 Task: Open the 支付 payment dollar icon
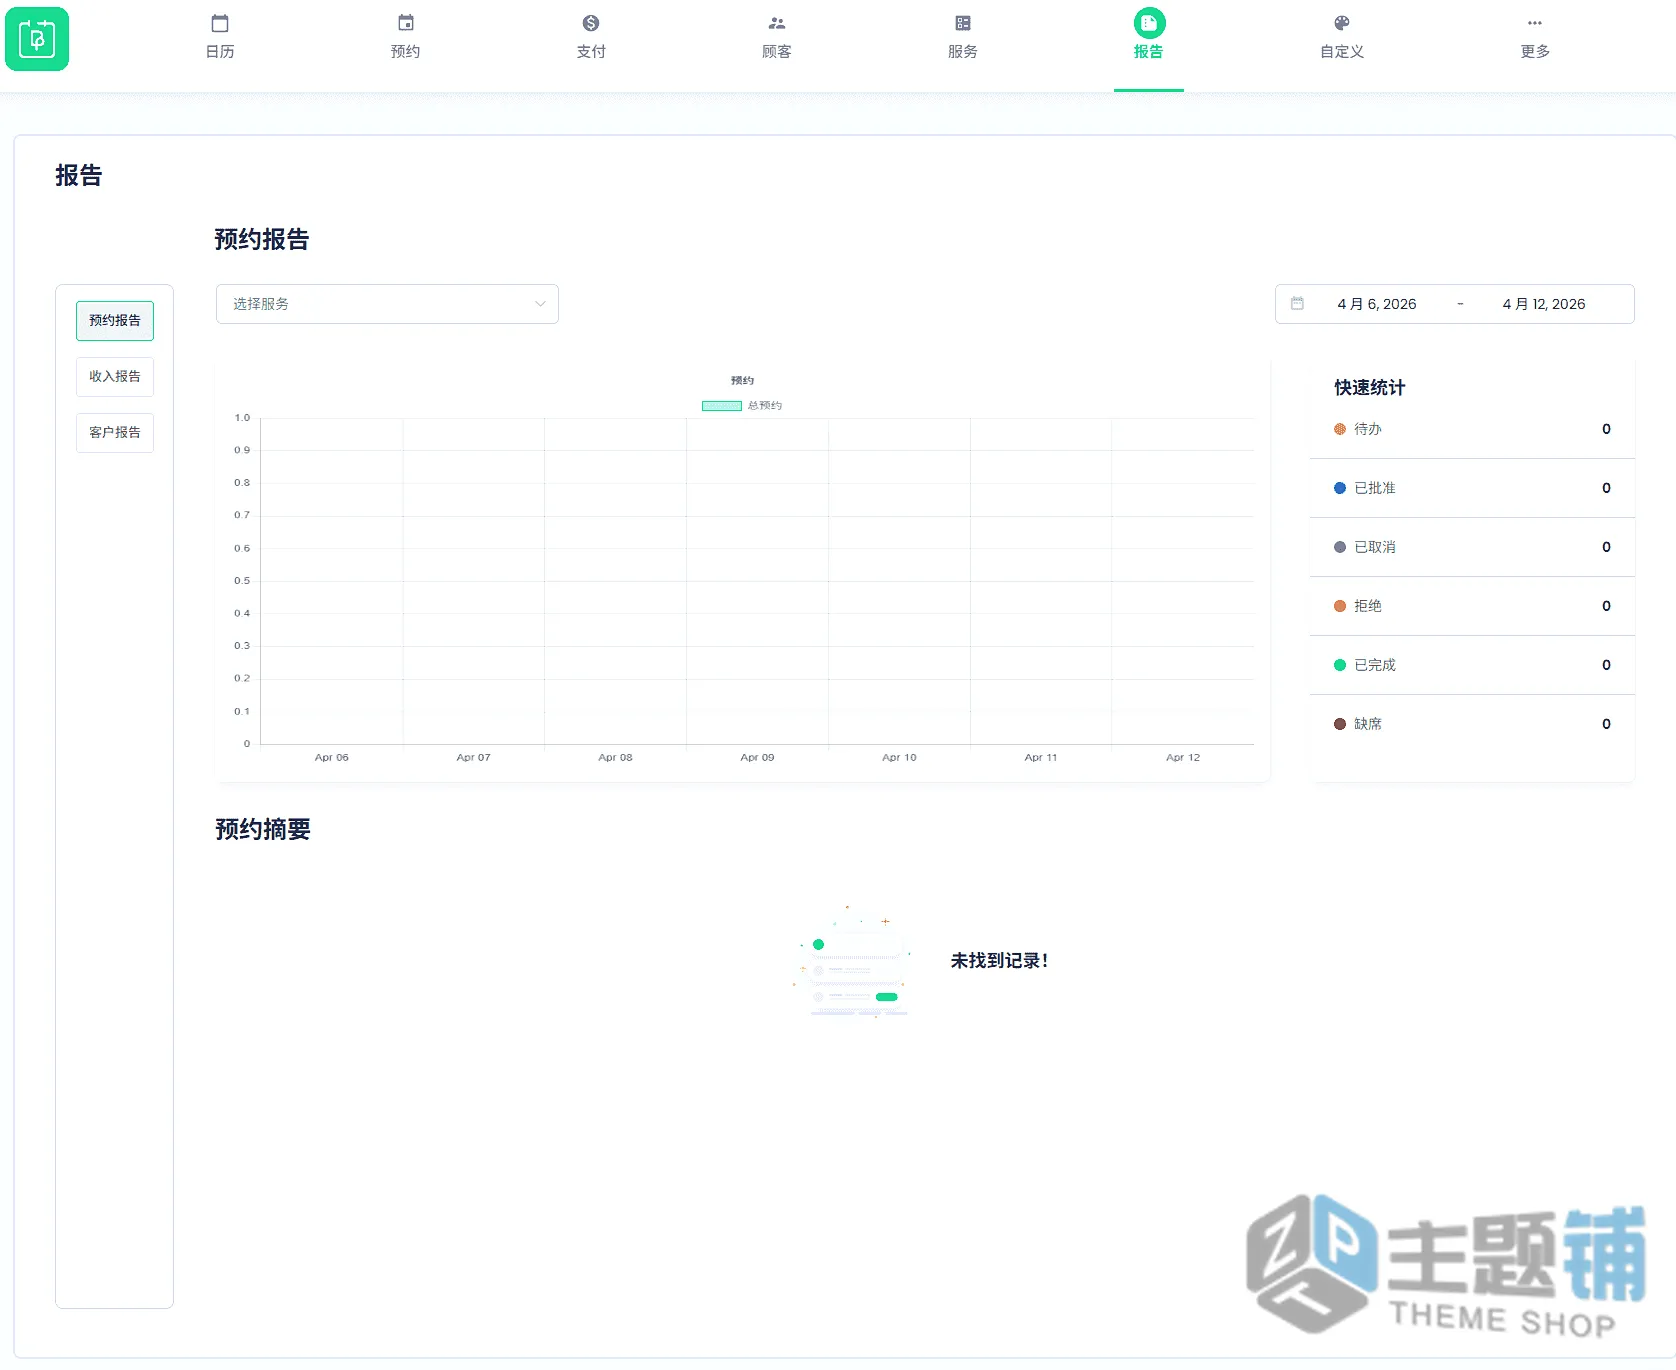click(x=591, y=23)
